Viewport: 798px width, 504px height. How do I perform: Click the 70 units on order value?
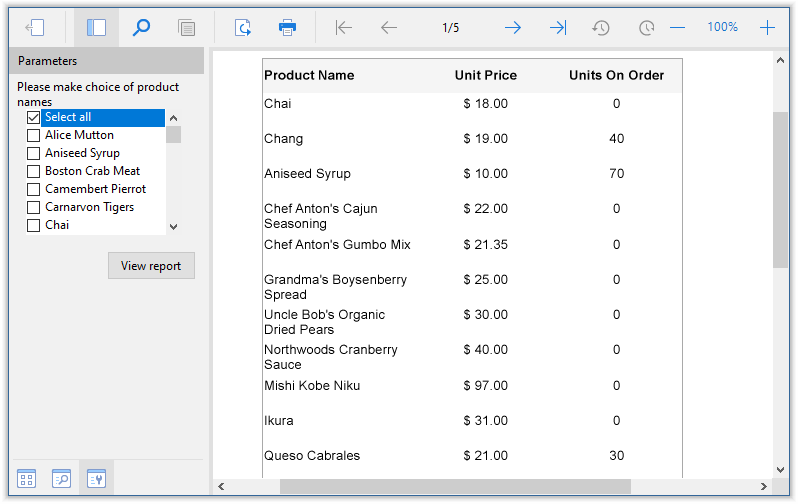tap(617, 174)
